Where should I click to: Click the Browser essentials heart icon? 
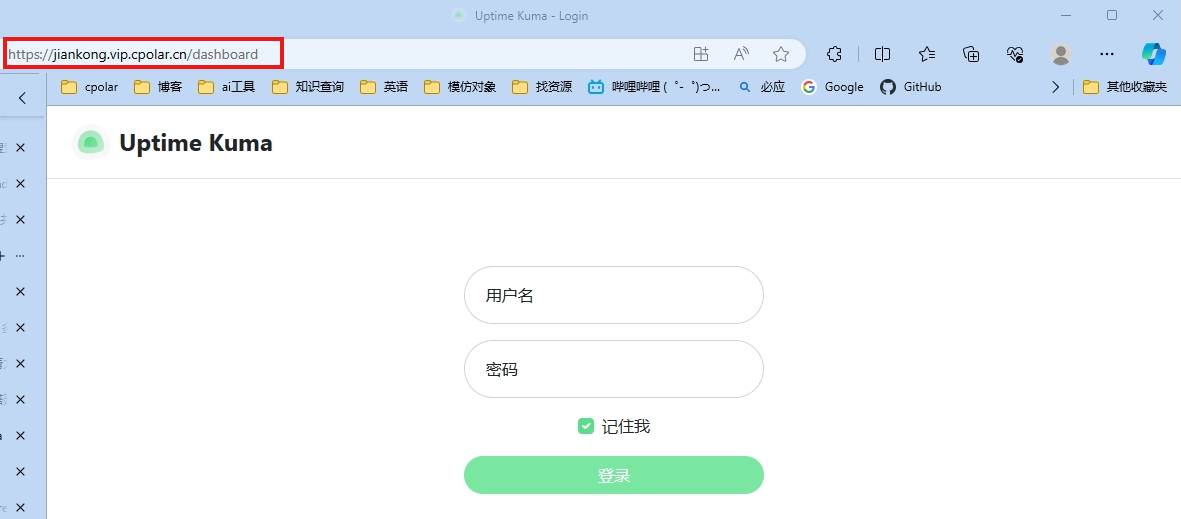1015,54
